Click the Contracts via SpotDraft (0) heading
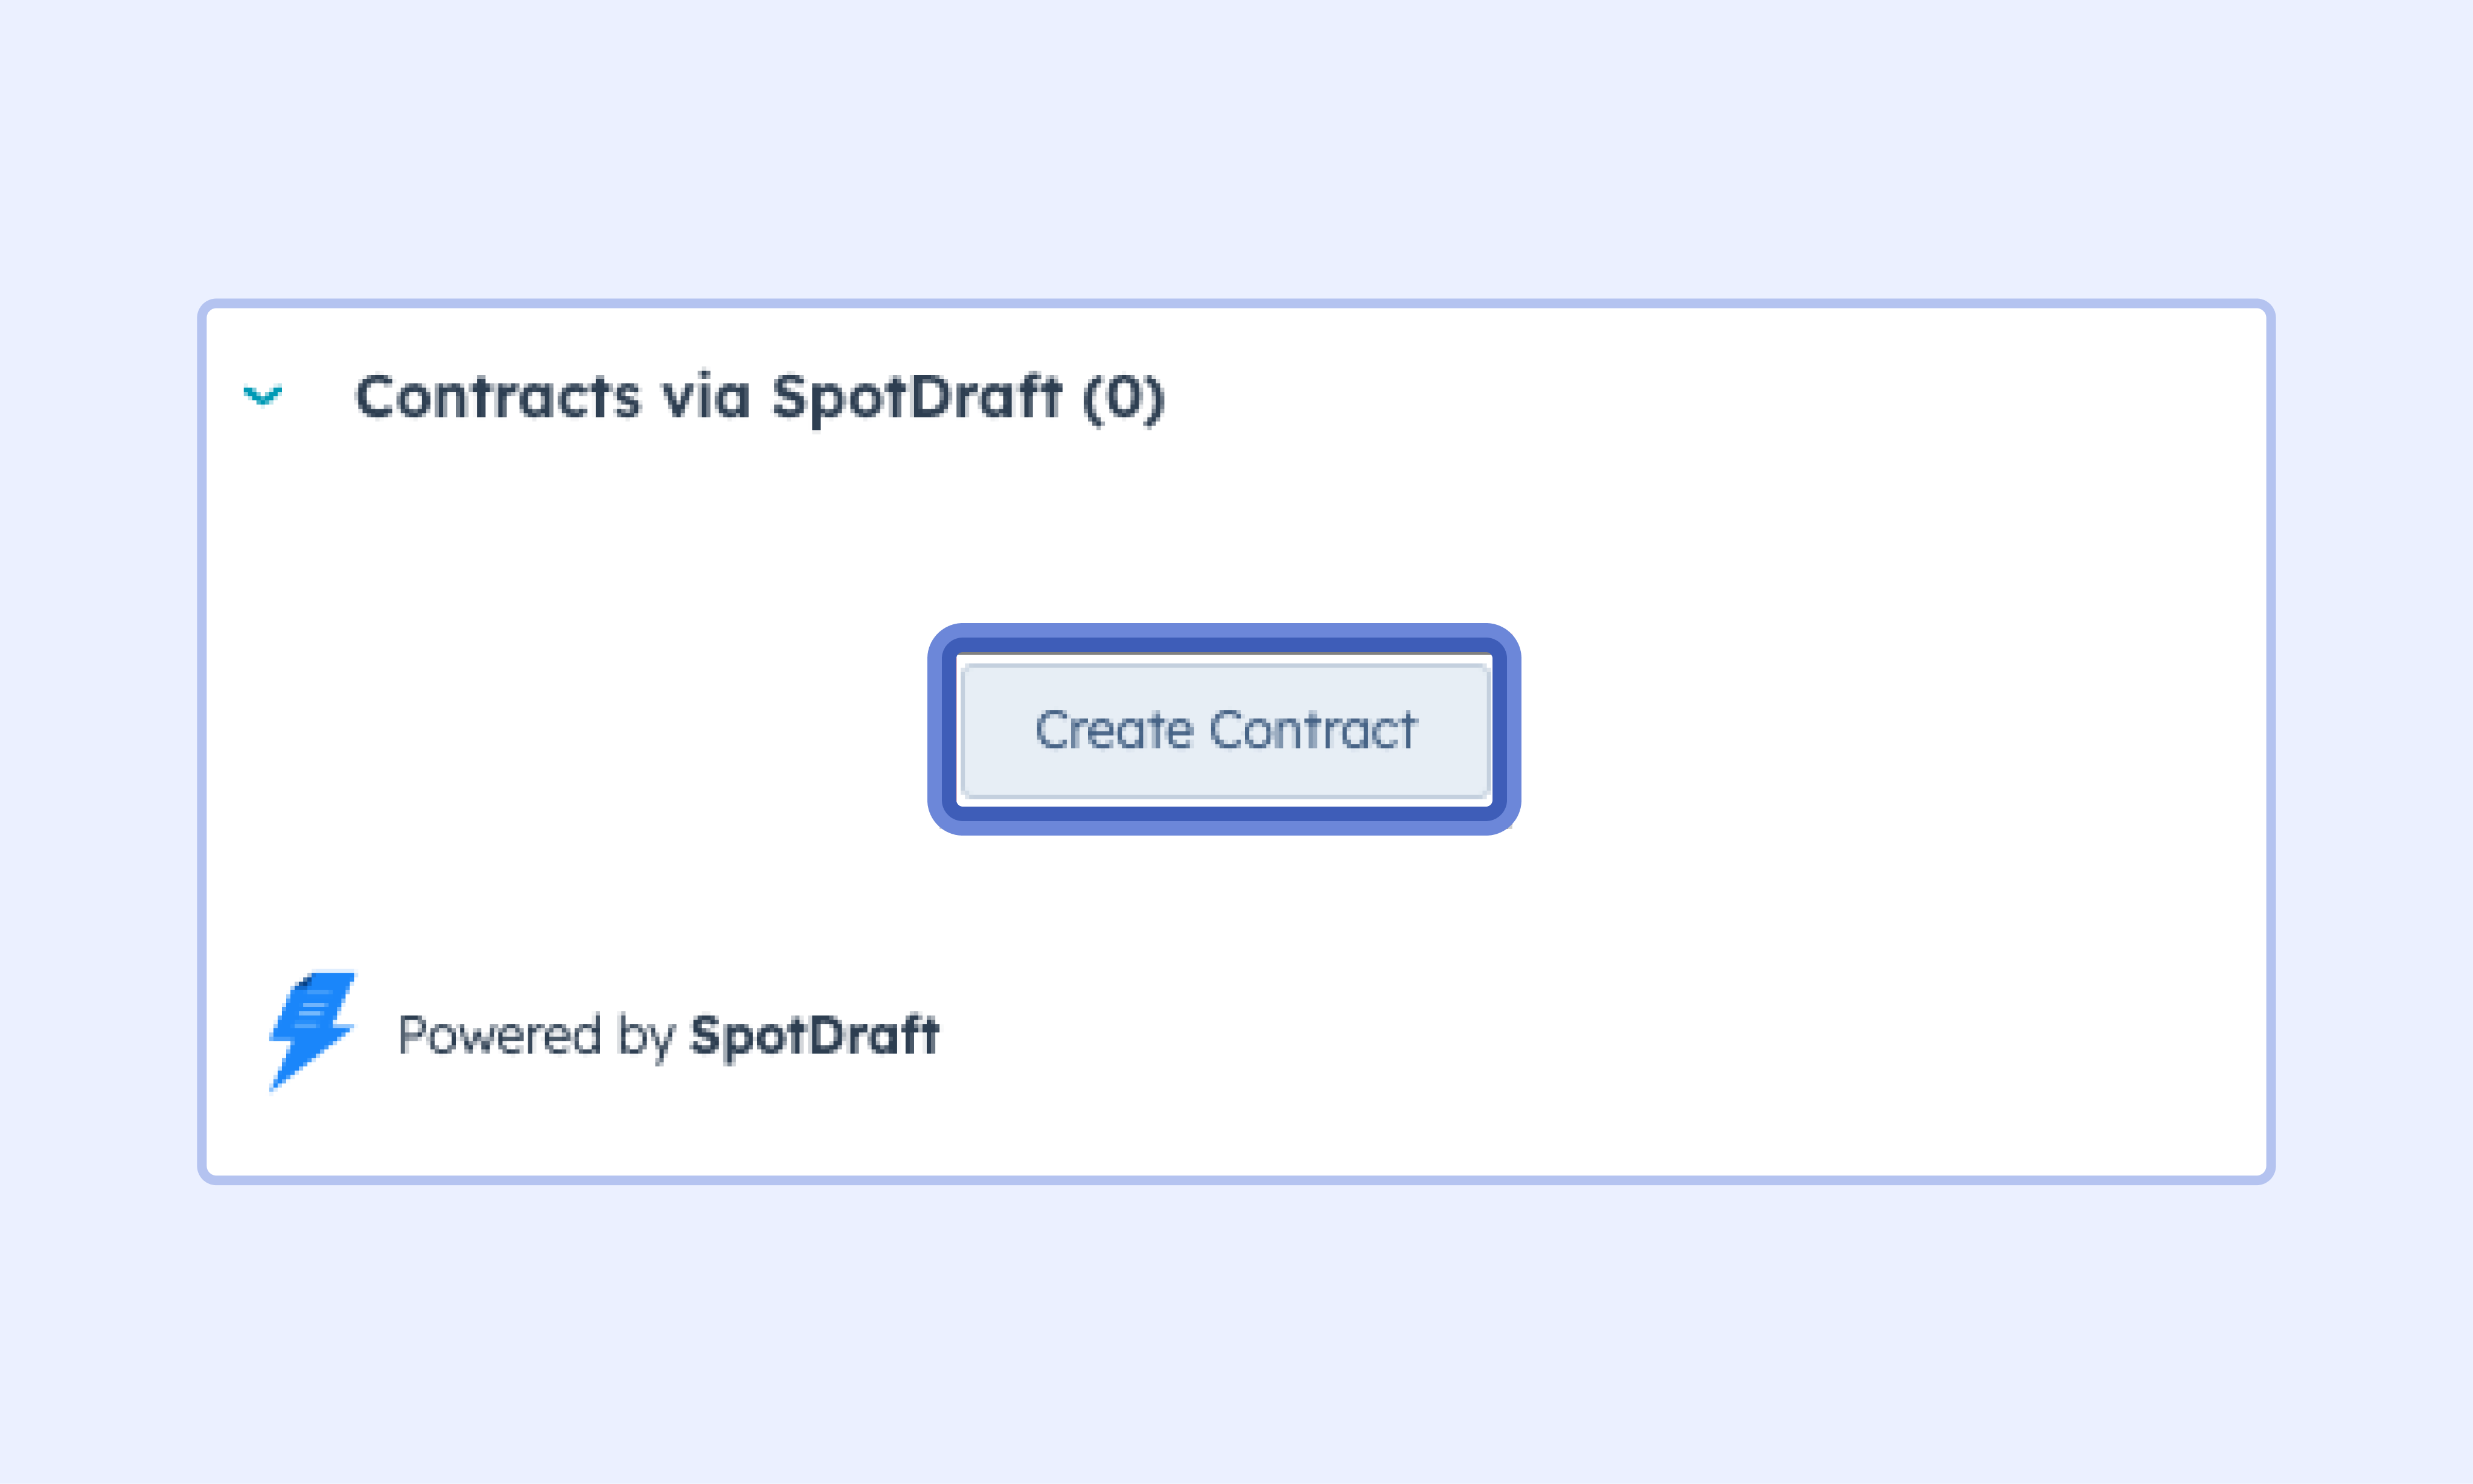 tap(760, 397)
